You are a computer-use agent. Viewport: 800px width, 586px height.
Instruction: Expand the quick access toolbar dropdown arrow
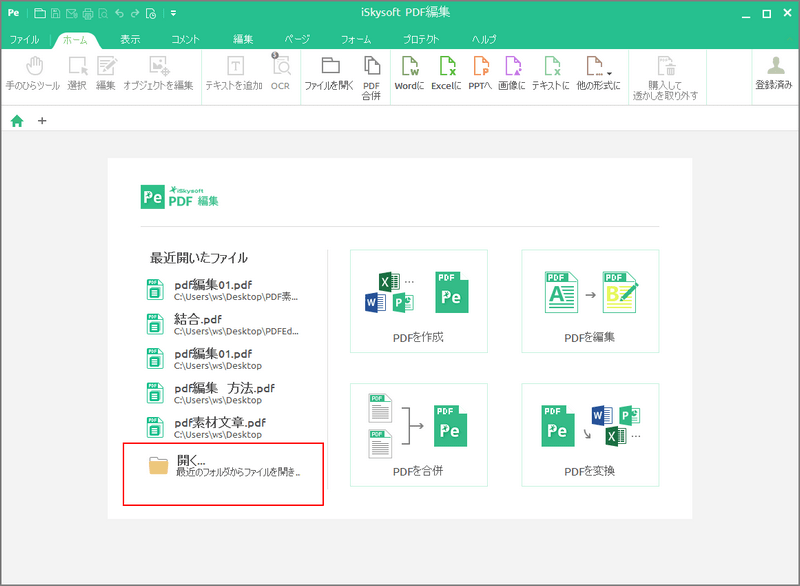(x=173, y=13)
